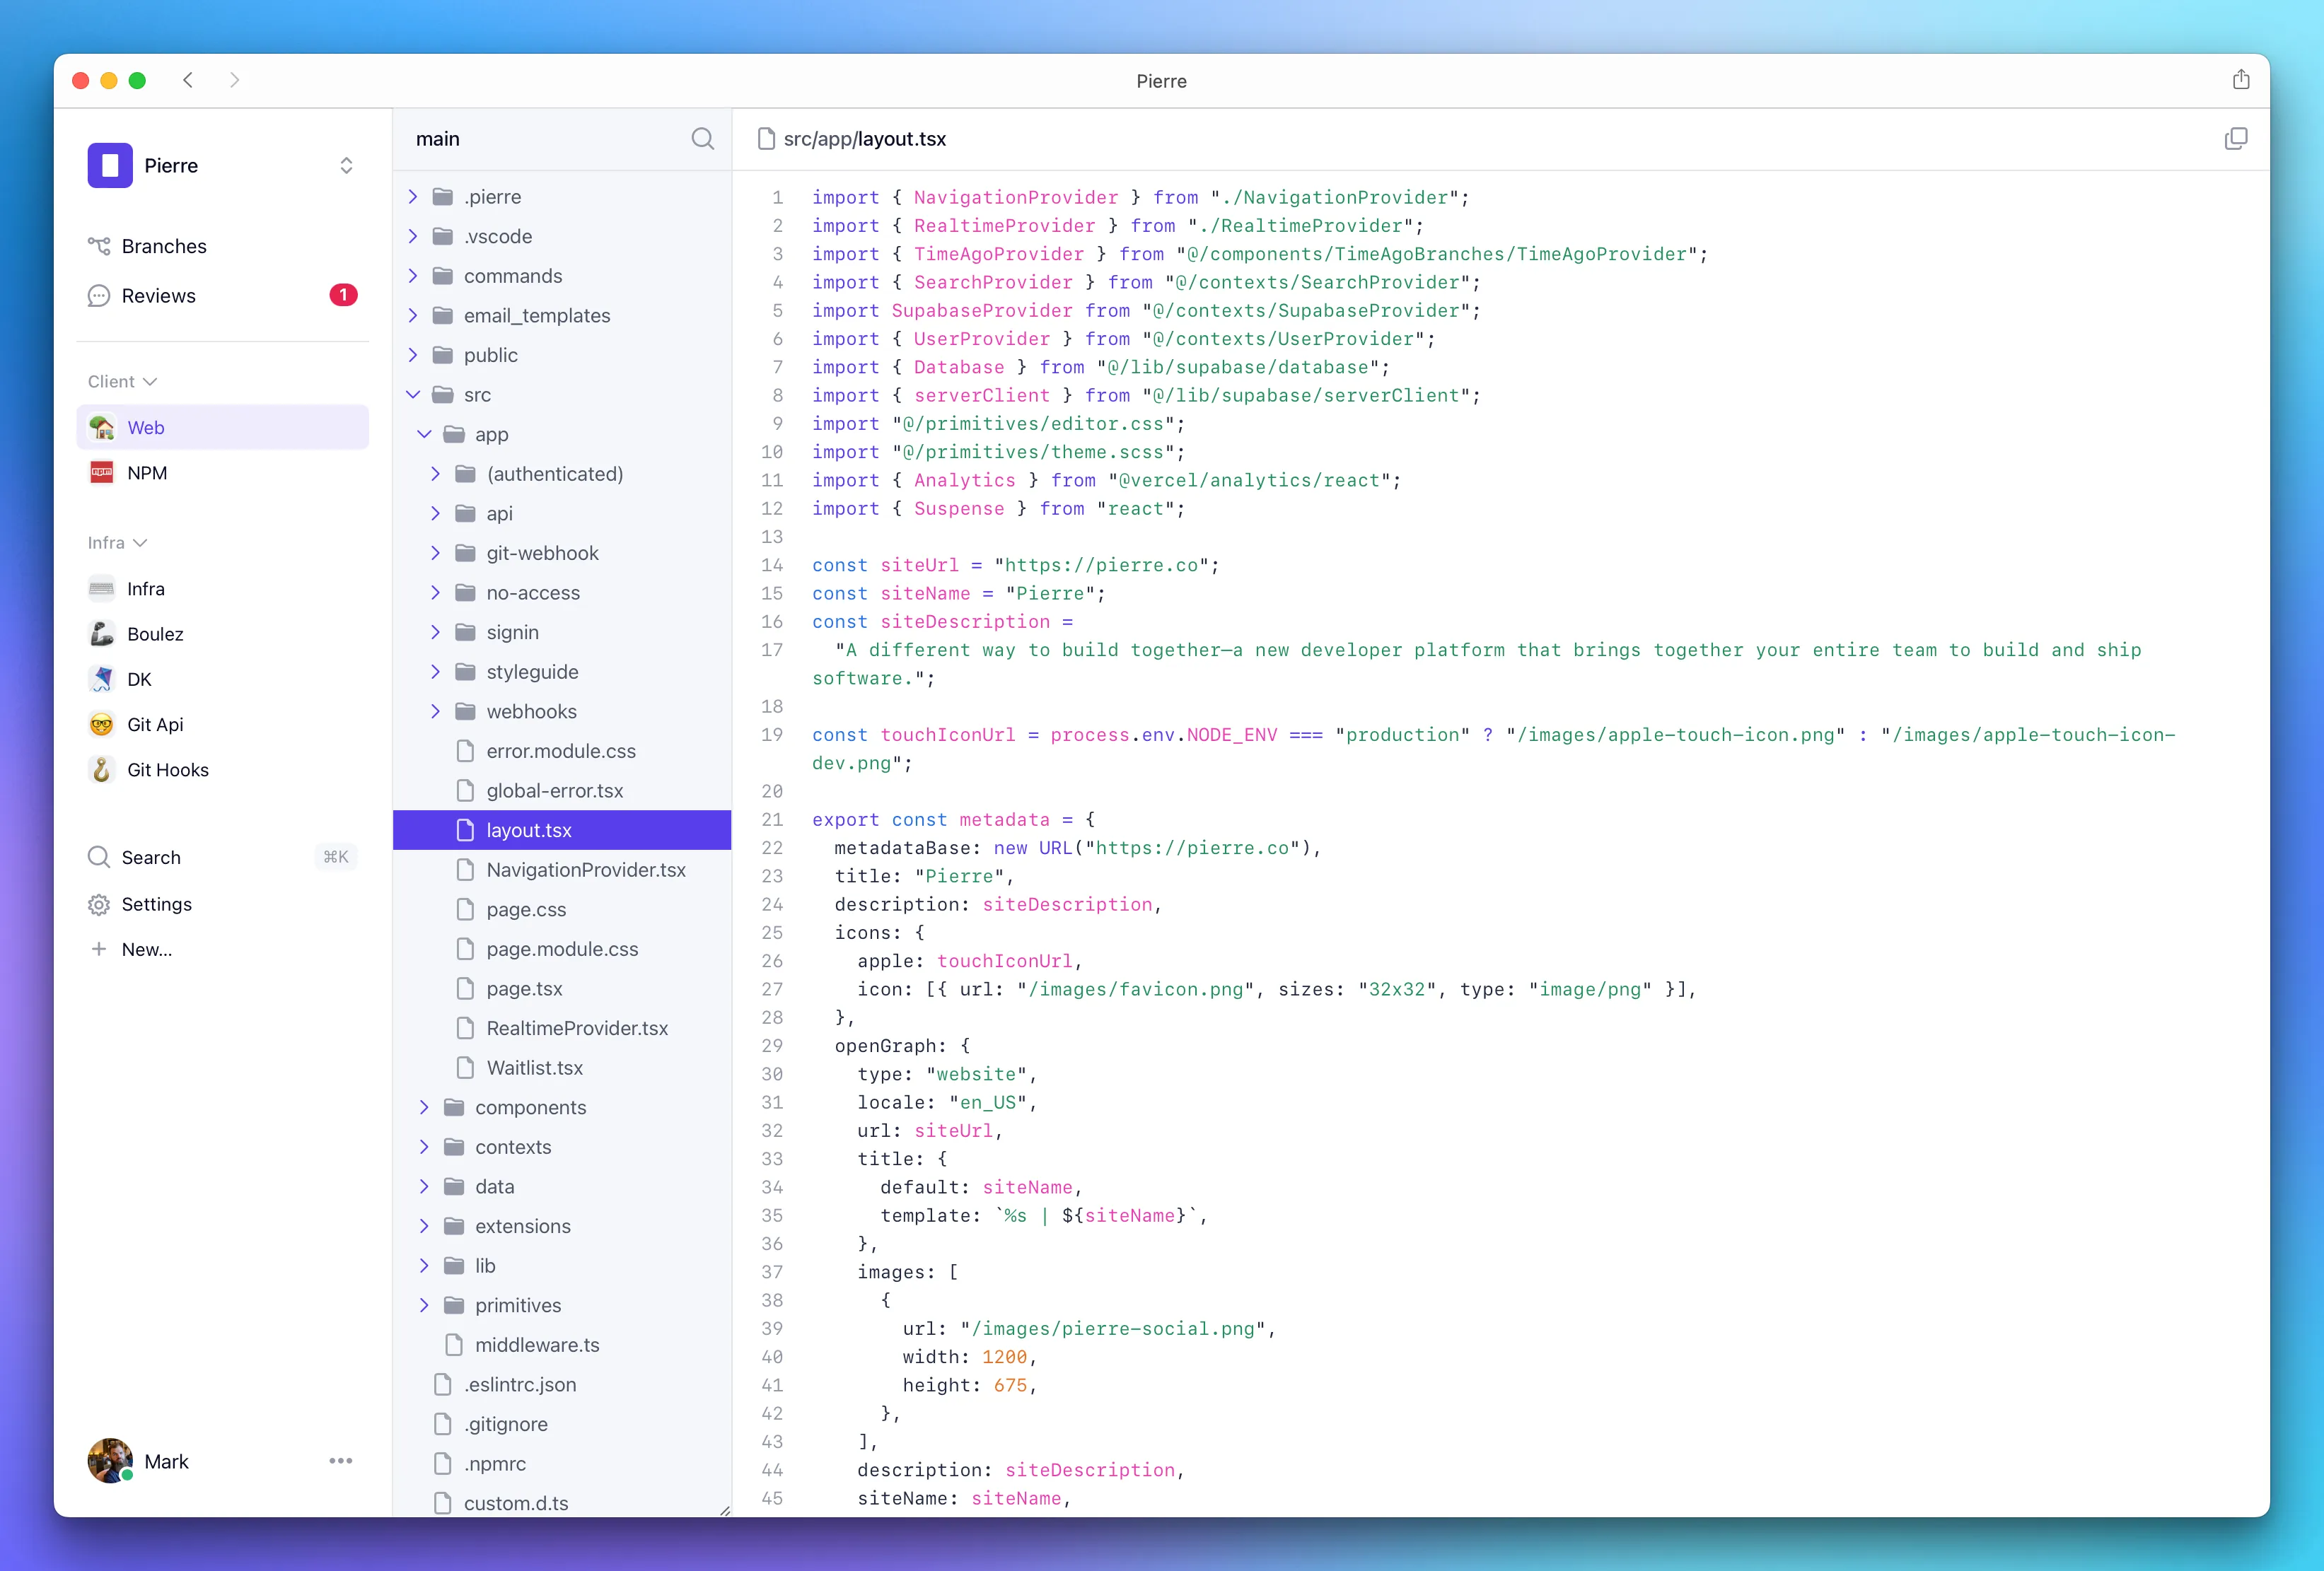
Task: Go forward with the right arrow
Action: [x=235, y=80]
